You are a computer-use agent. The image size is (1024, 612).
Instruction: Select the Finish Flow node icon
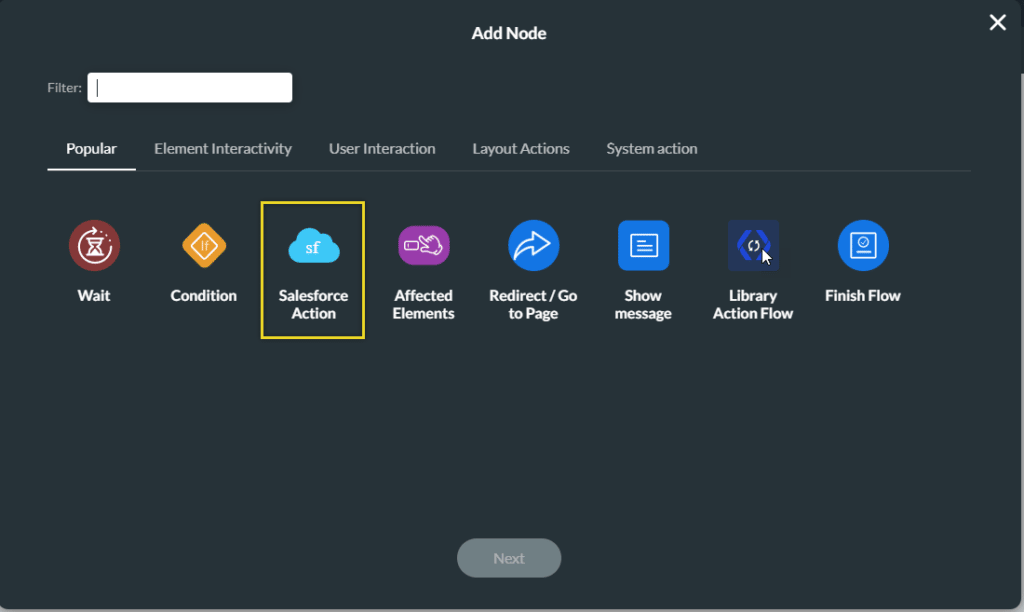[x=863, y=246]
